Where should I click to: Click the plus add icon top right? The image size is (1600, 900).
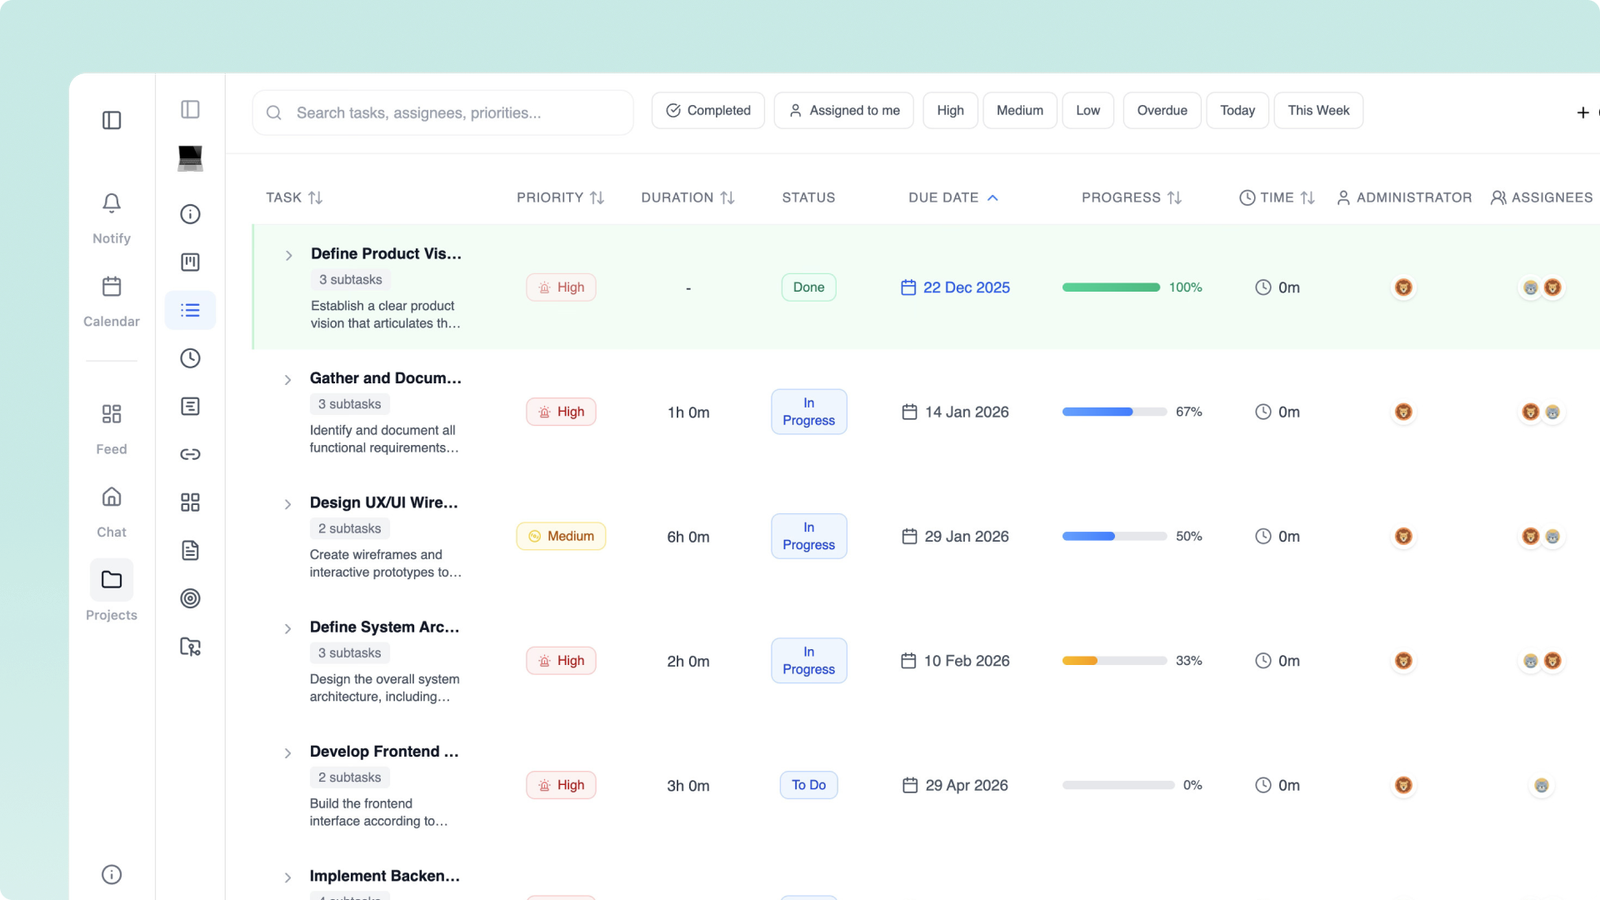[x=1583, y=113]
